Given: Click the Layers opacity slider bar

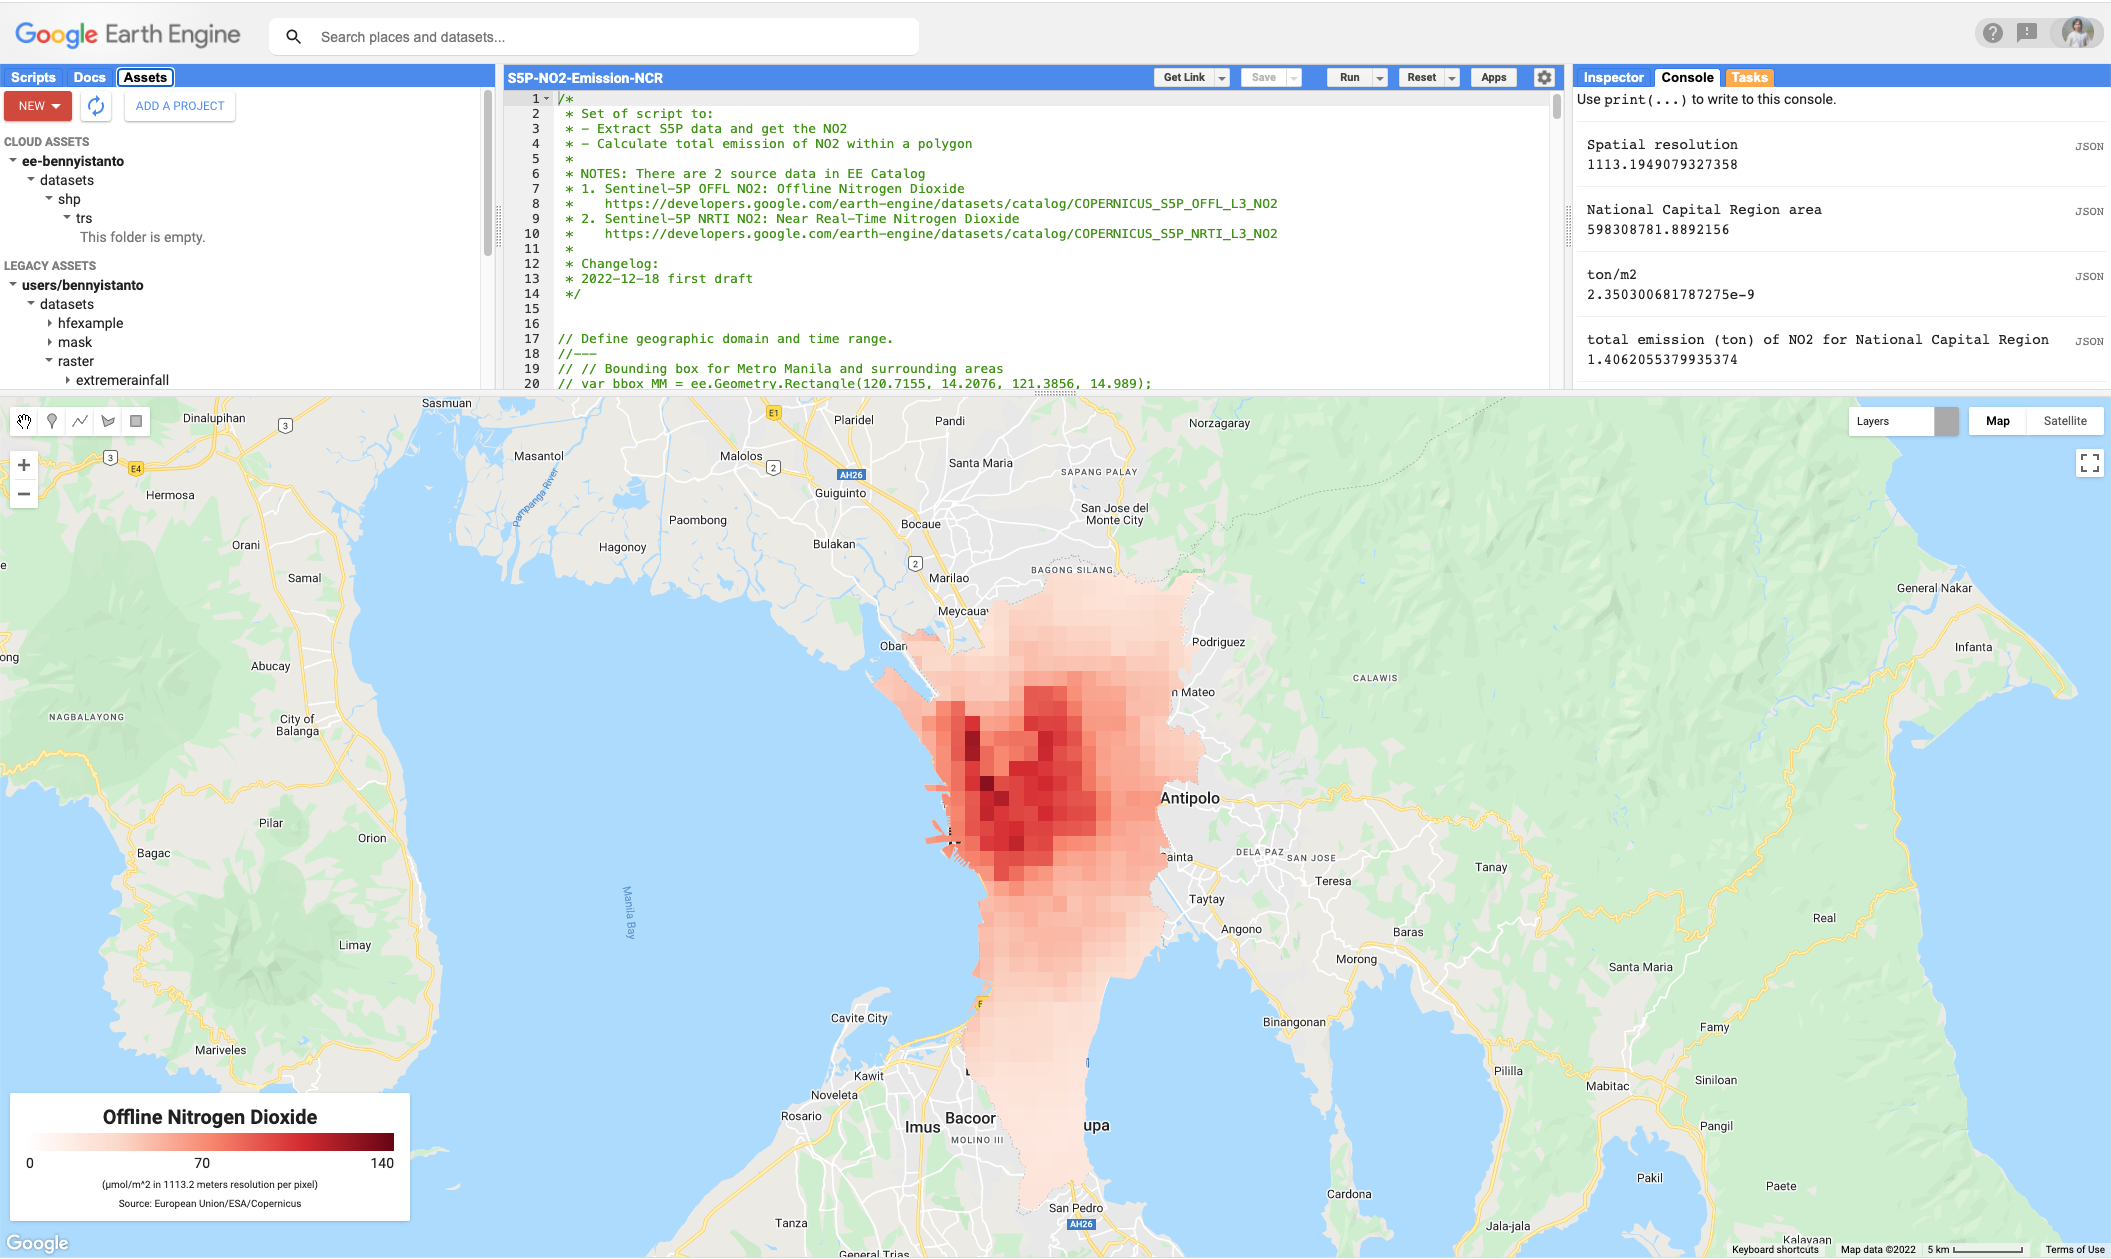Looking at the screenshot, I should point(1945,421).
